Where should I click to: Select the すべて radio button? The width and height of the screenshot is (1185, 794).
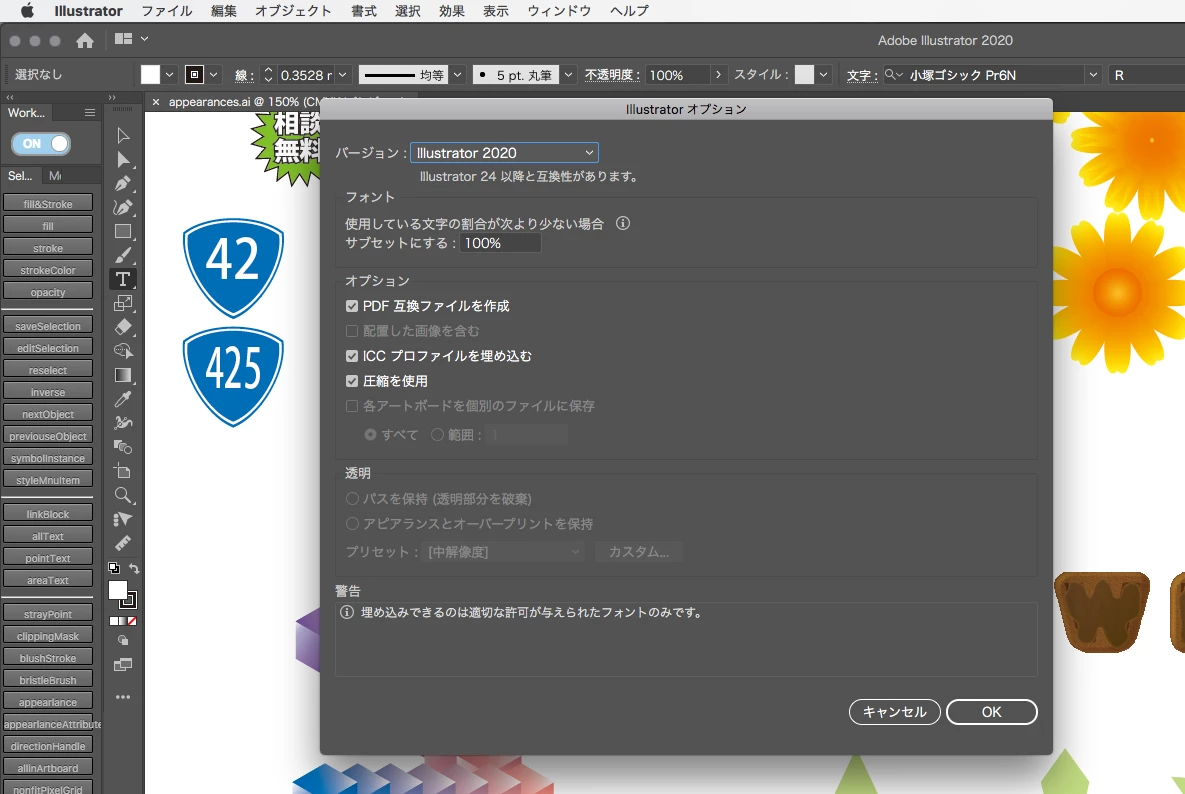[x=370, y=434]
